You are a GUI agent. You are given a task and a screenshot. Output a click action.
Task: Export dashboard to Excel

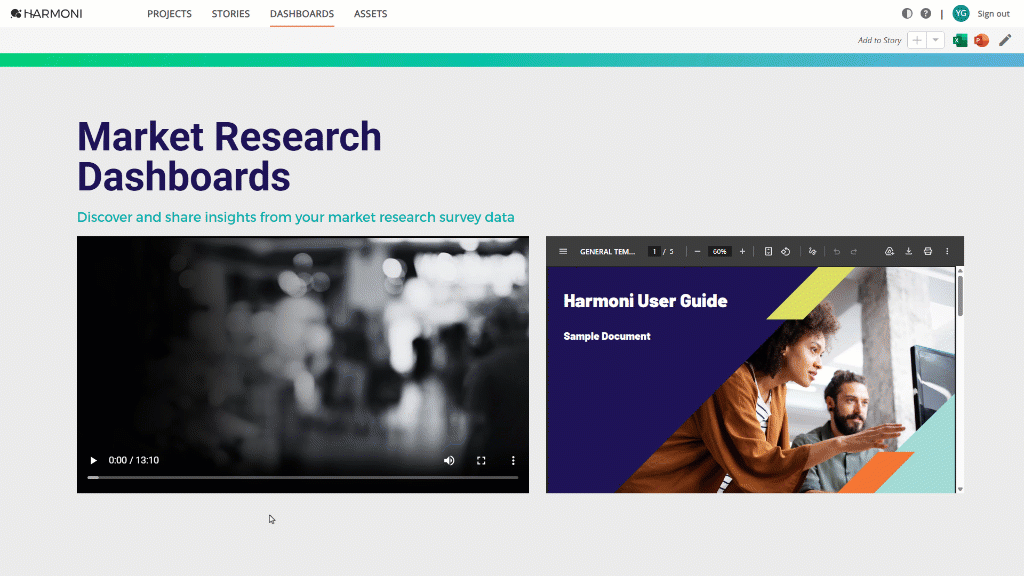[959, 40]
